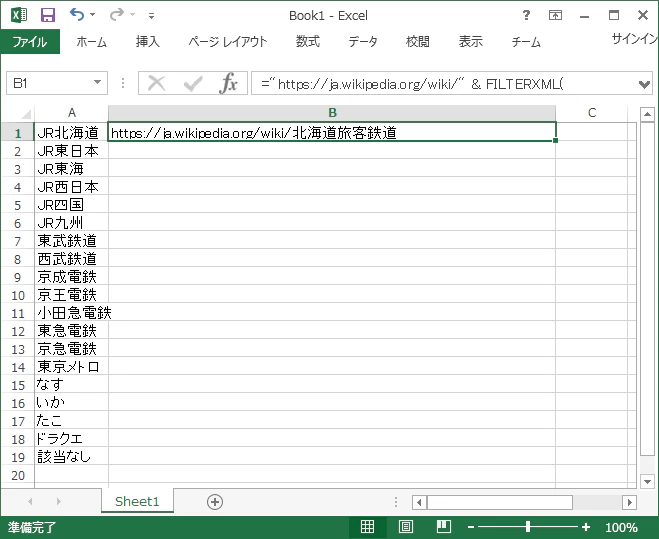Select cell containing JR西日本
Screen dimensions: 659x539
71,187
